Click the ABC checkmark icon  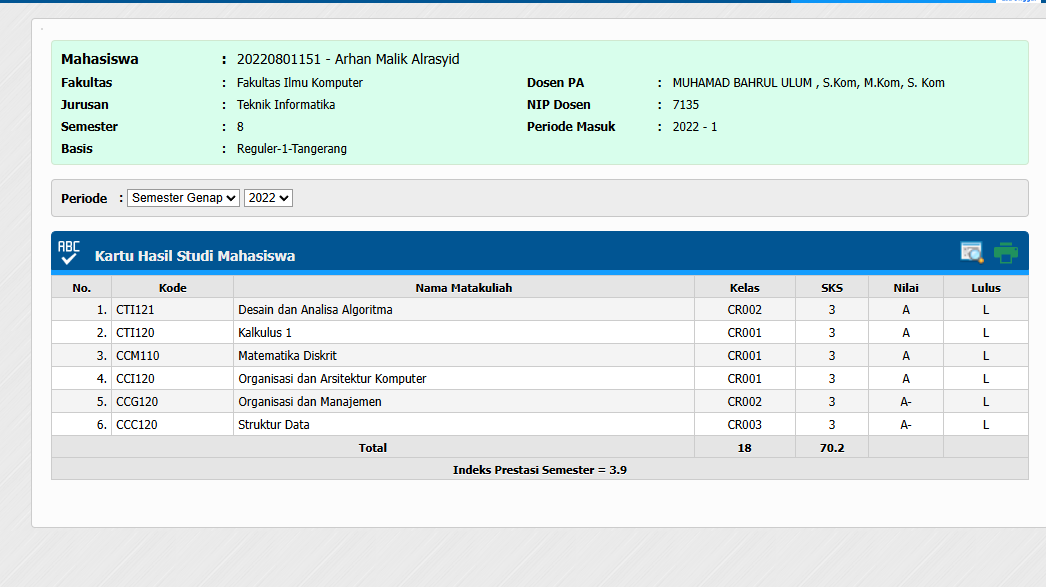pos(68,252)
